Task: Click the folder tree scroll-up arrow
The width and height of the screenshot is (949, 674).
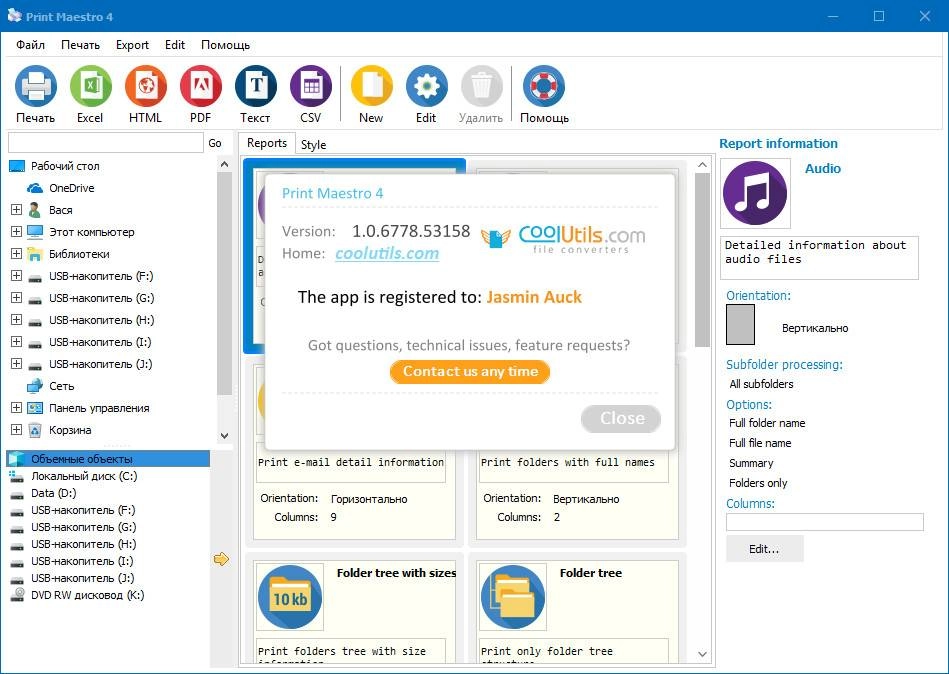Action: [225, 165]
